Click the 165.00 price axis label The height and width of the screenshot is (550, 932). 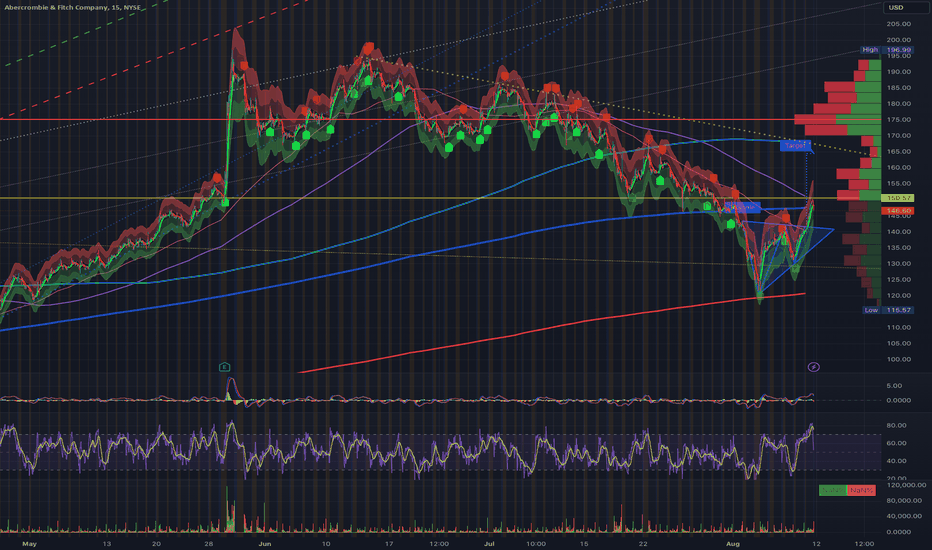898,152
